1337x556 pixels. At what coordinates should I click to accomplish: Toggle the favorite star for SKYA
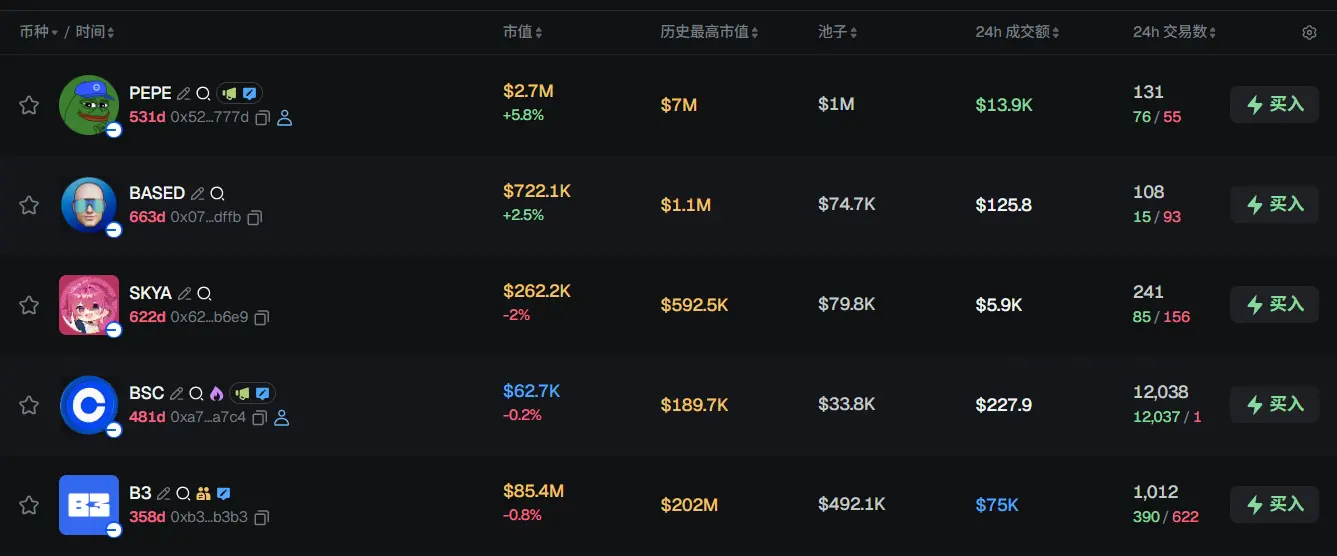[x=29, y=305]
